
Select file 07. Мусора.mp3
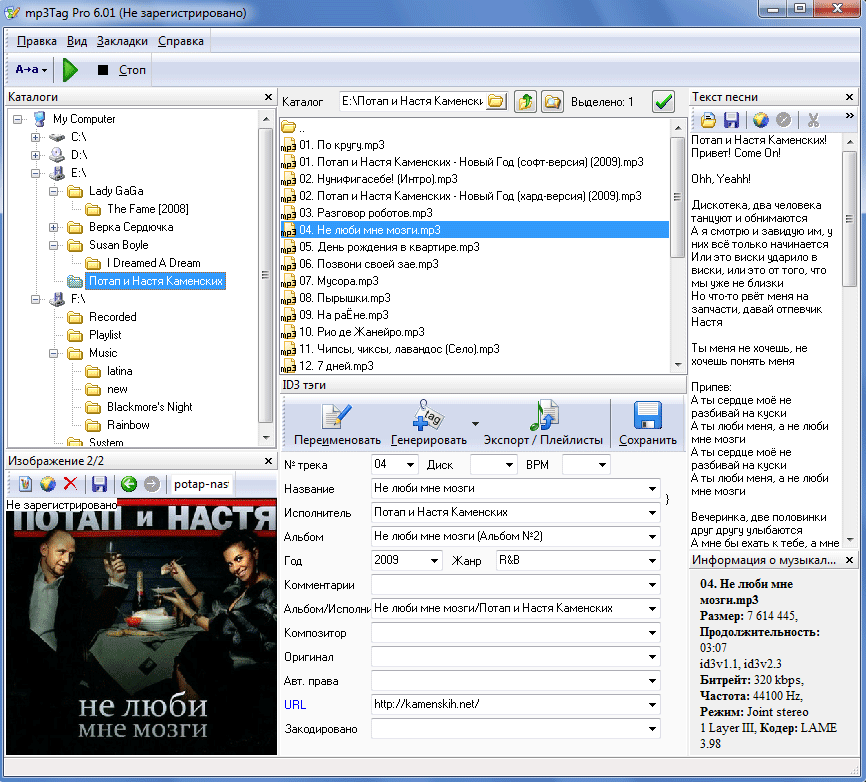click(339, 281)
